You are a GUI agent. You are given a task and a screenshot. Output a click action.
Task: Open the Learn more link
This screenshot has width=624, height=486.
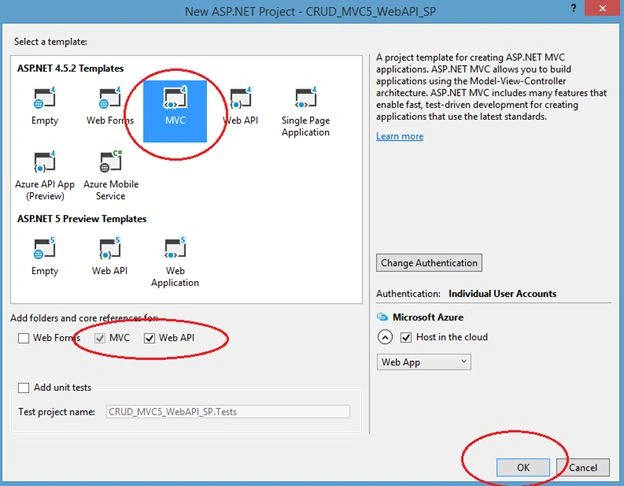400,136
